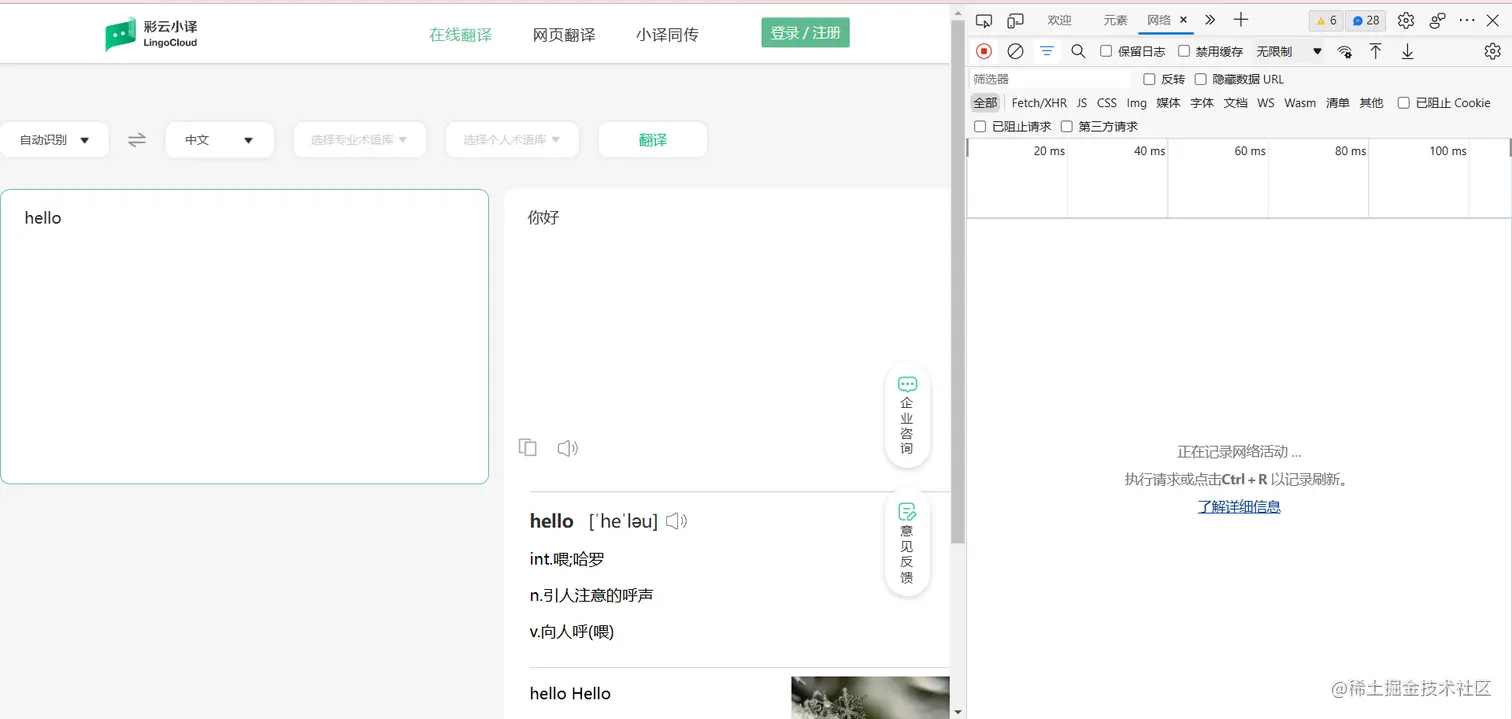Screen dimensions: 1512x719
Task: Open the DevTools settings gear in the tab bar
Action: (1406, 20)
